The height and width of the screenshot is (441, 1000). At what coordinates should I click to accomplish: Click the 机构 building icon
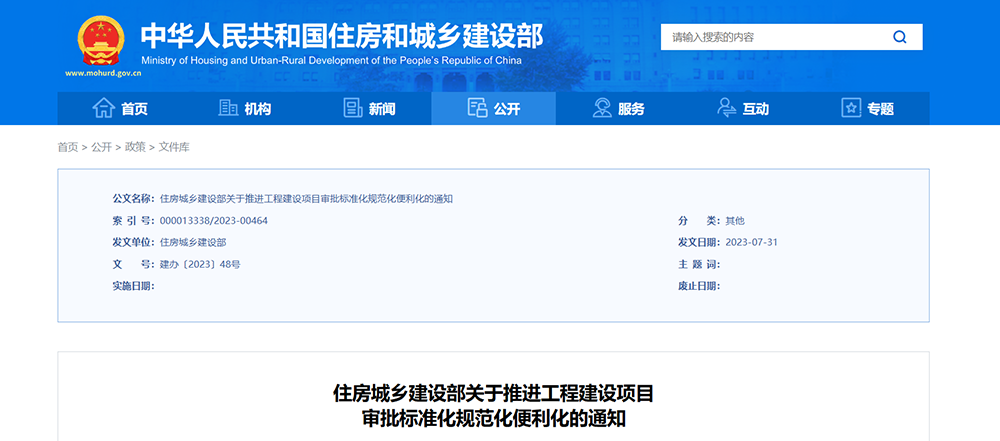coord(228,108)
